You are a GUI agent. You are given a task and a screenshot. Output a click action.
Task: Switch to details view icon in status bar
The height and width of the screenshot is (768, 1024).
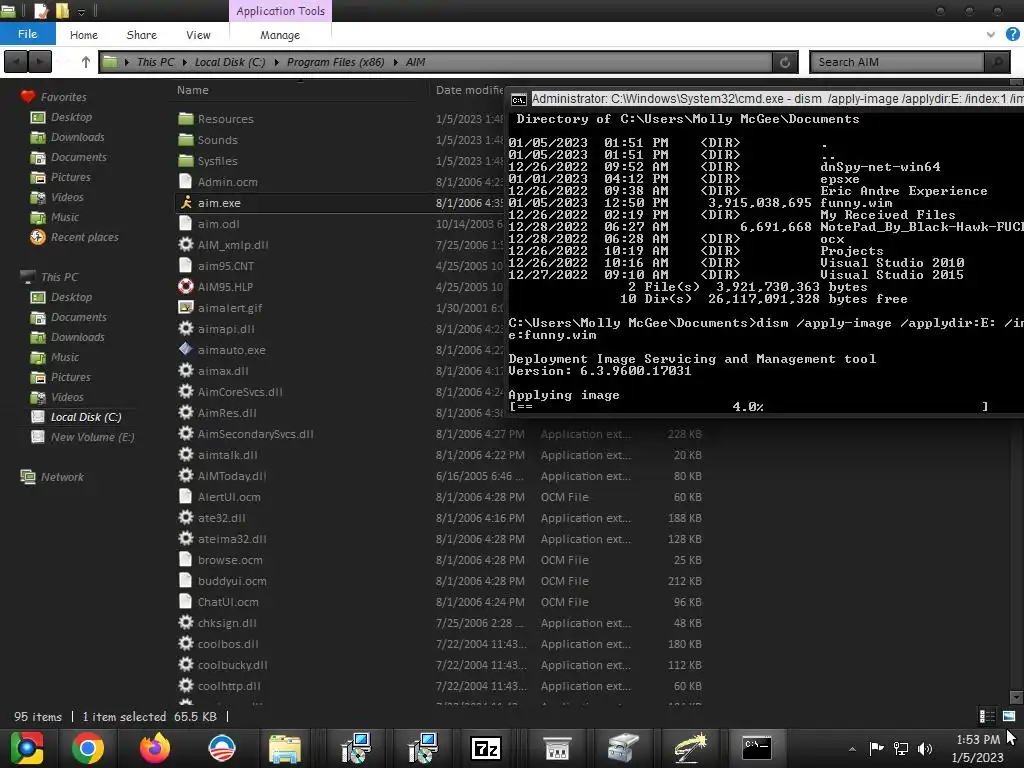[987, 716]
